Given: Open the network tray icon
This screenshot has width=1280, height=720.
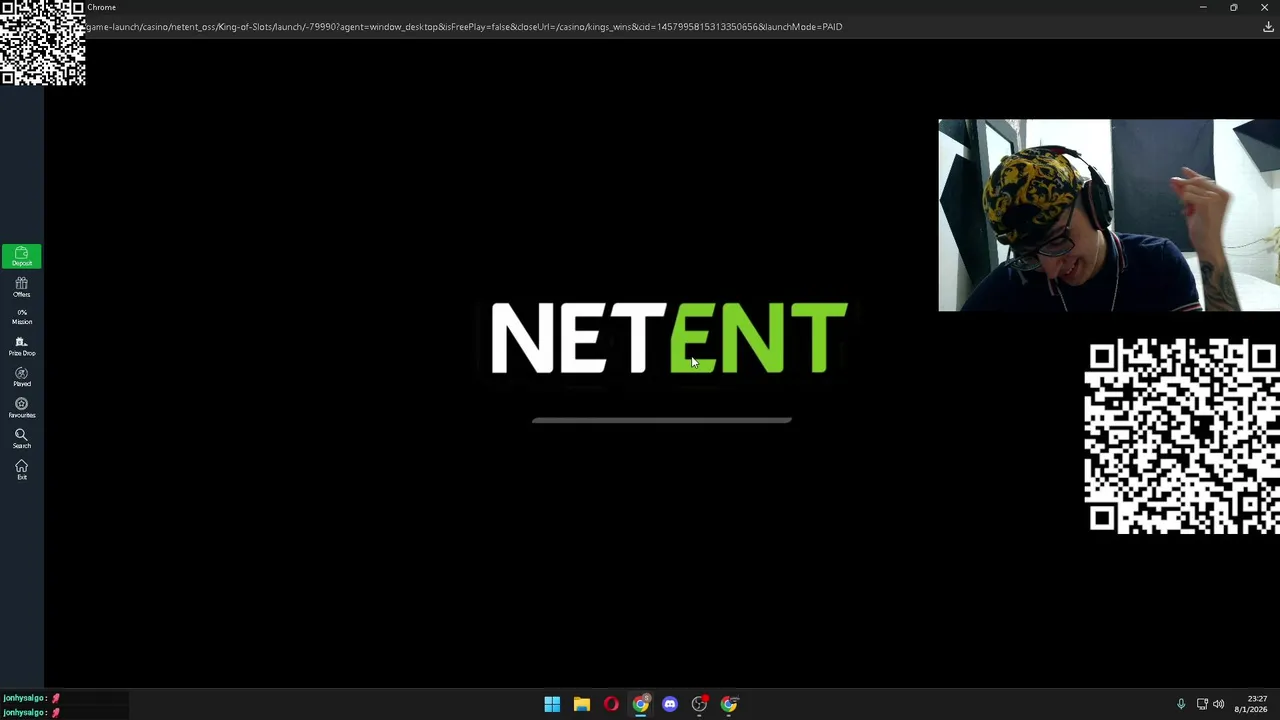Looking at the screenshot, I should 1202,704.
